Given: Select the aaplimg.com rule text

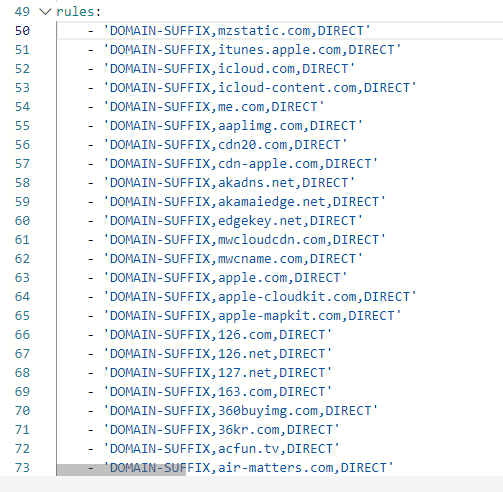Looking at the screenshot, I should click(233, 126).
